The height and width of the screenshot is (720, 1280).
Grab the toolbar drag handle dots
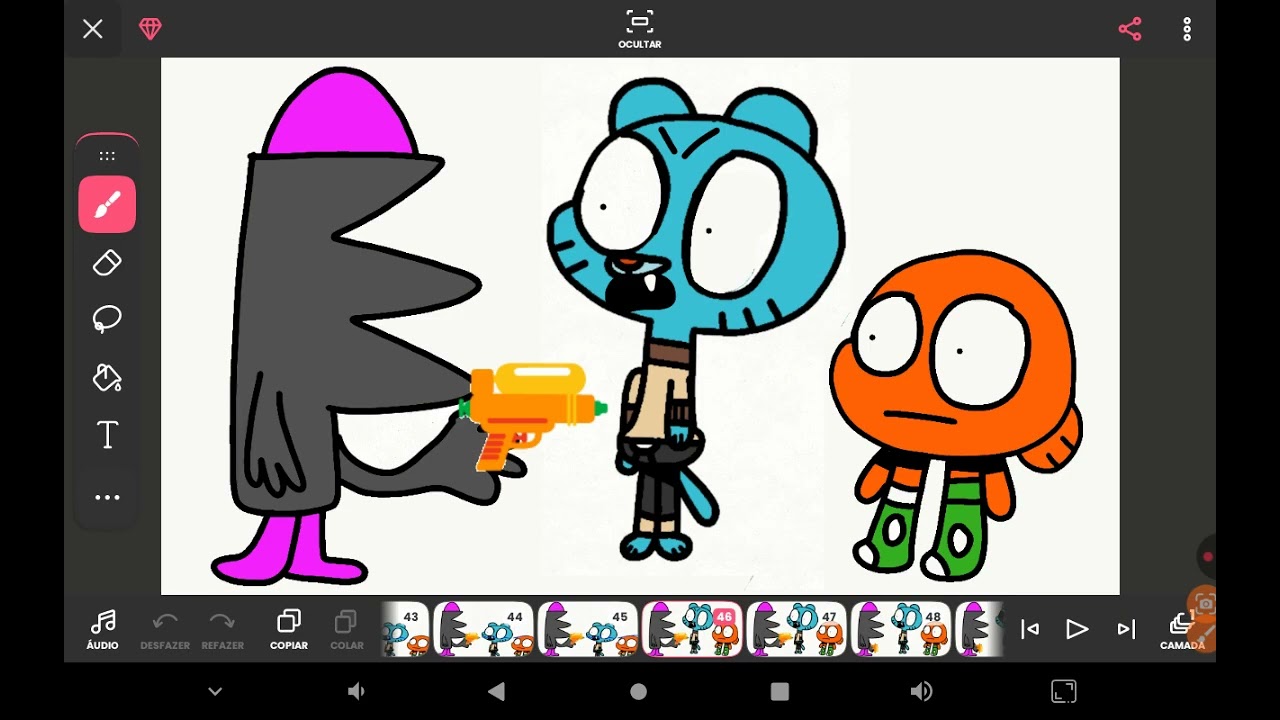(x=107, y=156)
